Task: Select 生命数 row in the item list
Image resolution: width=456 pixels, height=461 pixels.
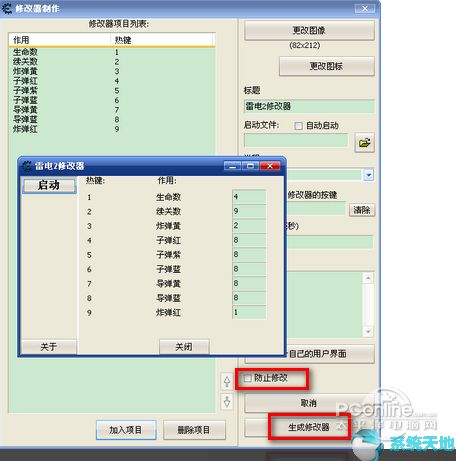Action: (x=112, y=52)
